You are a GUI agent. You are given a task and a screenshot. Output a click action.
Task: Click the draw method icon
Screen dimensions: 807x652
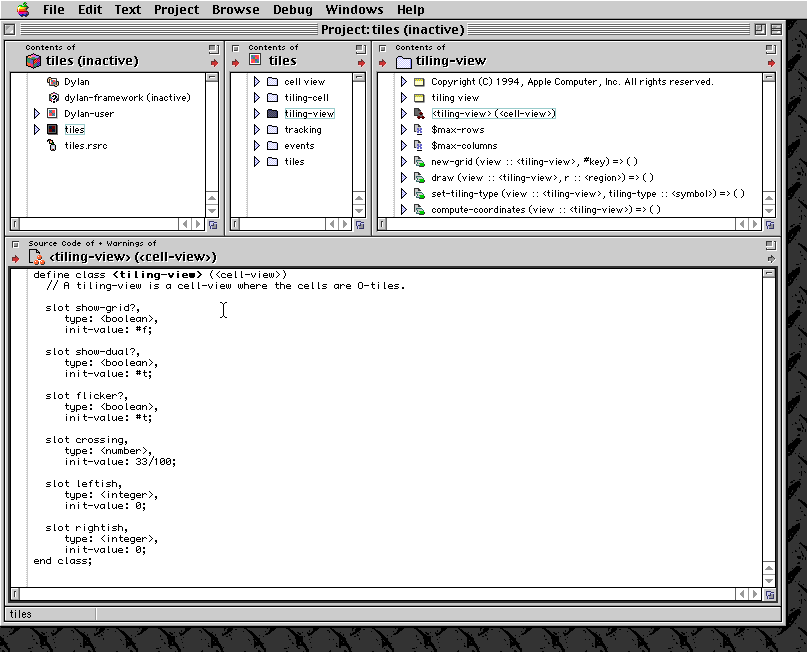[419, 177]
